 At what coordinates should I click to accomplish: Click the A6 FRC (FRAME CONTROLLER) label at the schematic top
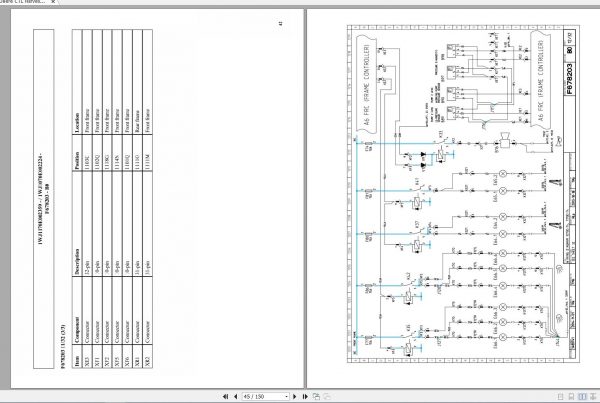(x=367, y=84)
